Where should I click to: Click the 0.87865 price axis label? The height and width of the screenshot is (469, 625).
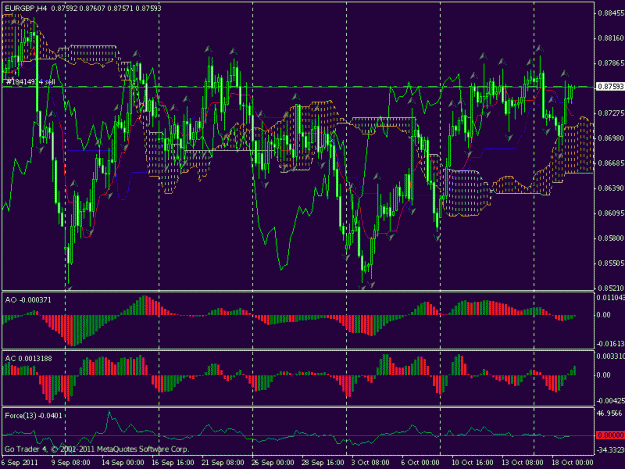point(610,63)
